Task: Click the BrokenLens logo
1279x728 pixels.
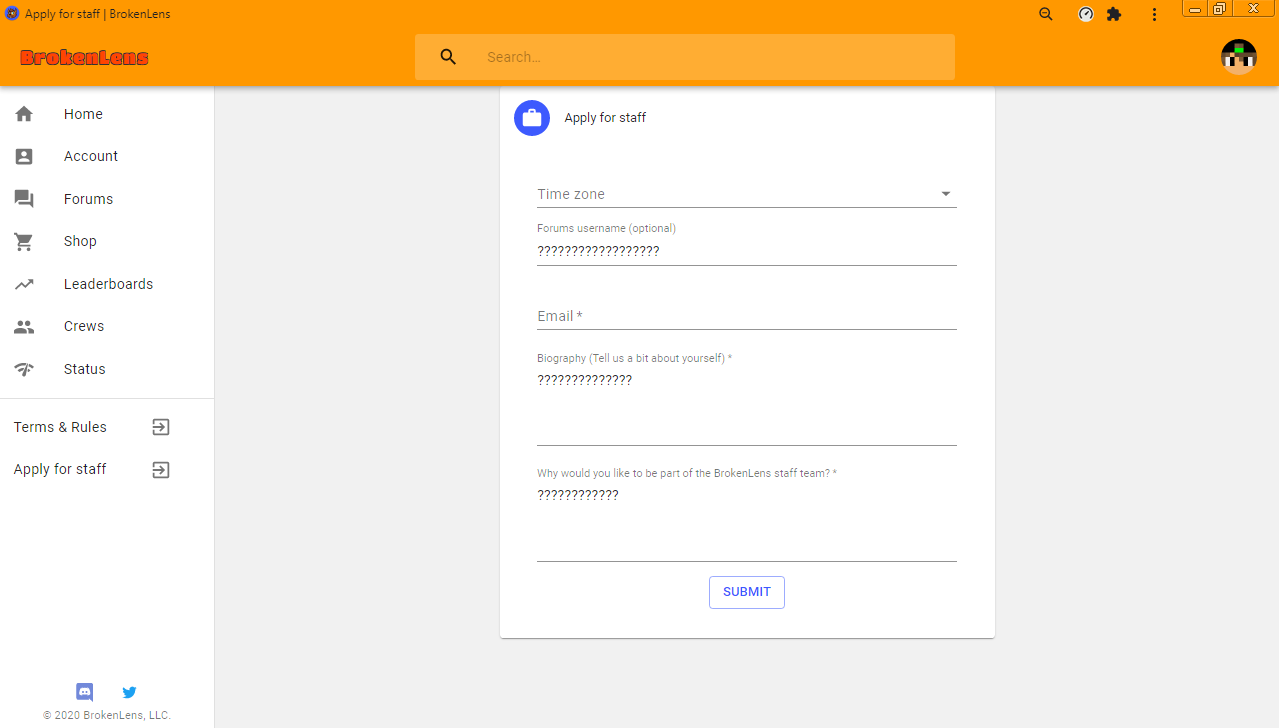Action: 84,58
